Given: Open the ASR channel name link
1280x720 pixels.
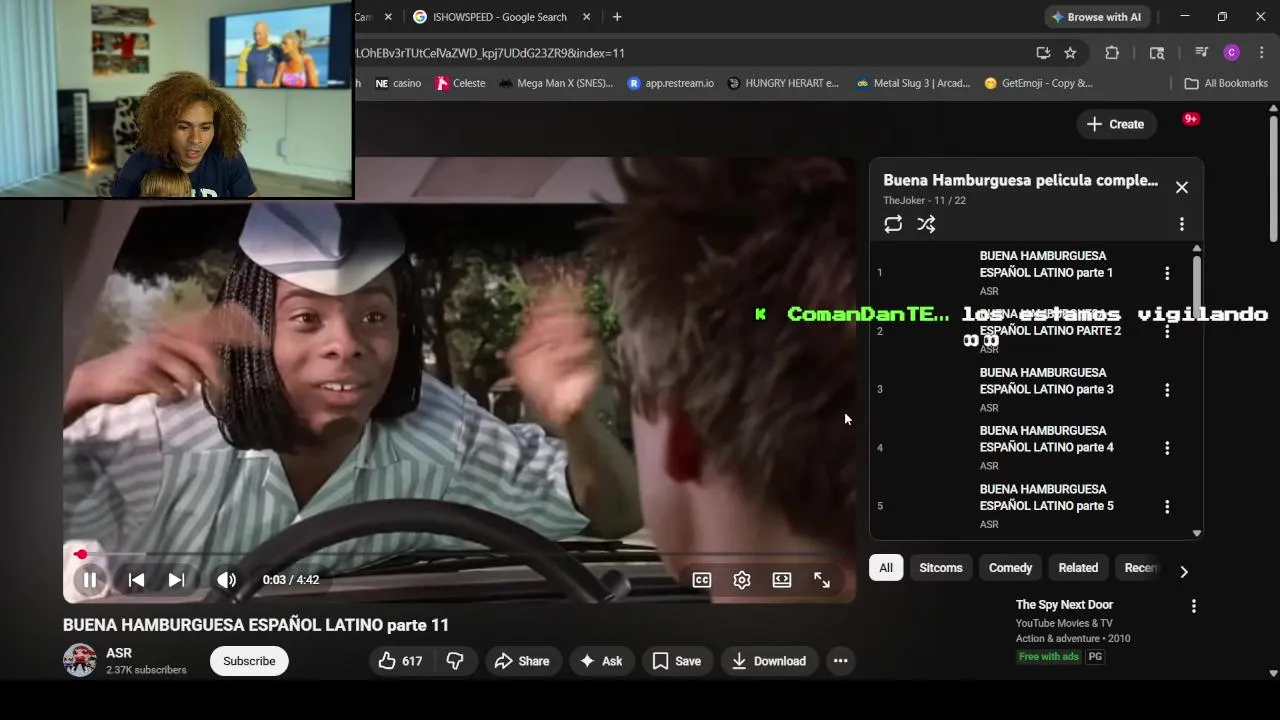Looking at the screenshot, I should 119,653.
